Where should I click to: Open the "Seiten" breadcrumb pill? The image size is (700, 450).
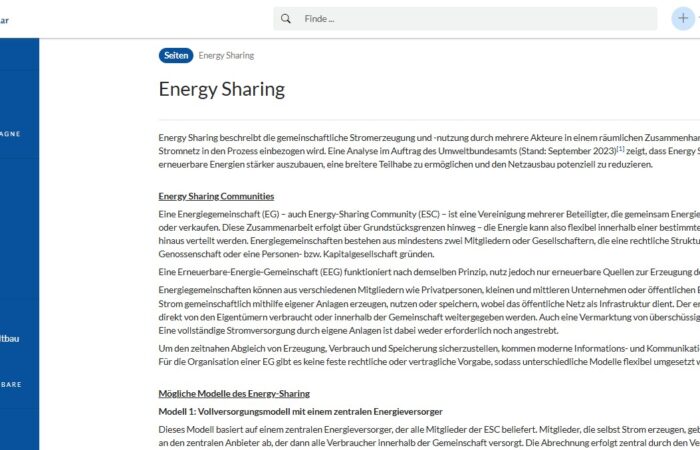(175, 56)
